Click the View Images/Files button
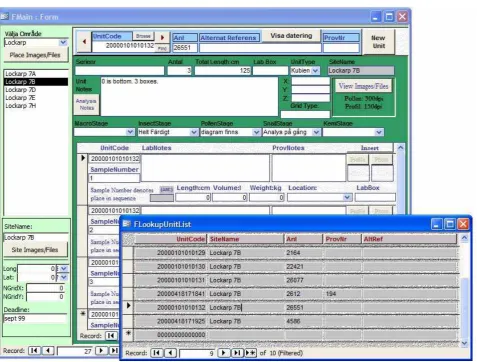Viewport: 477px width, 362px height. 363,86
